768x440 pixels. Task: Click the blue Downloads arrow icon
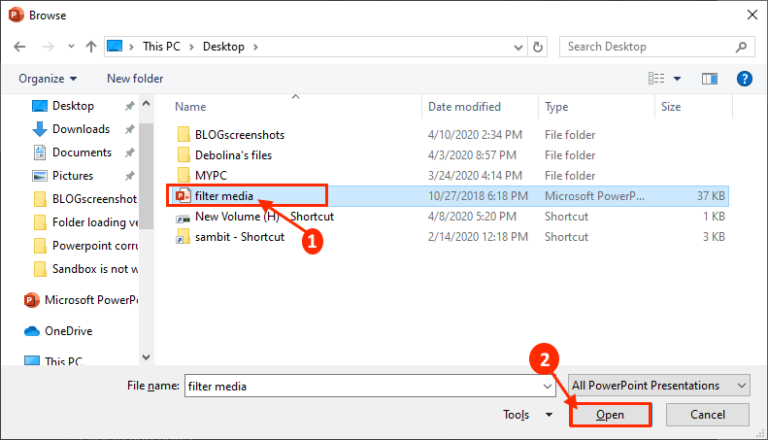[39, 129]
